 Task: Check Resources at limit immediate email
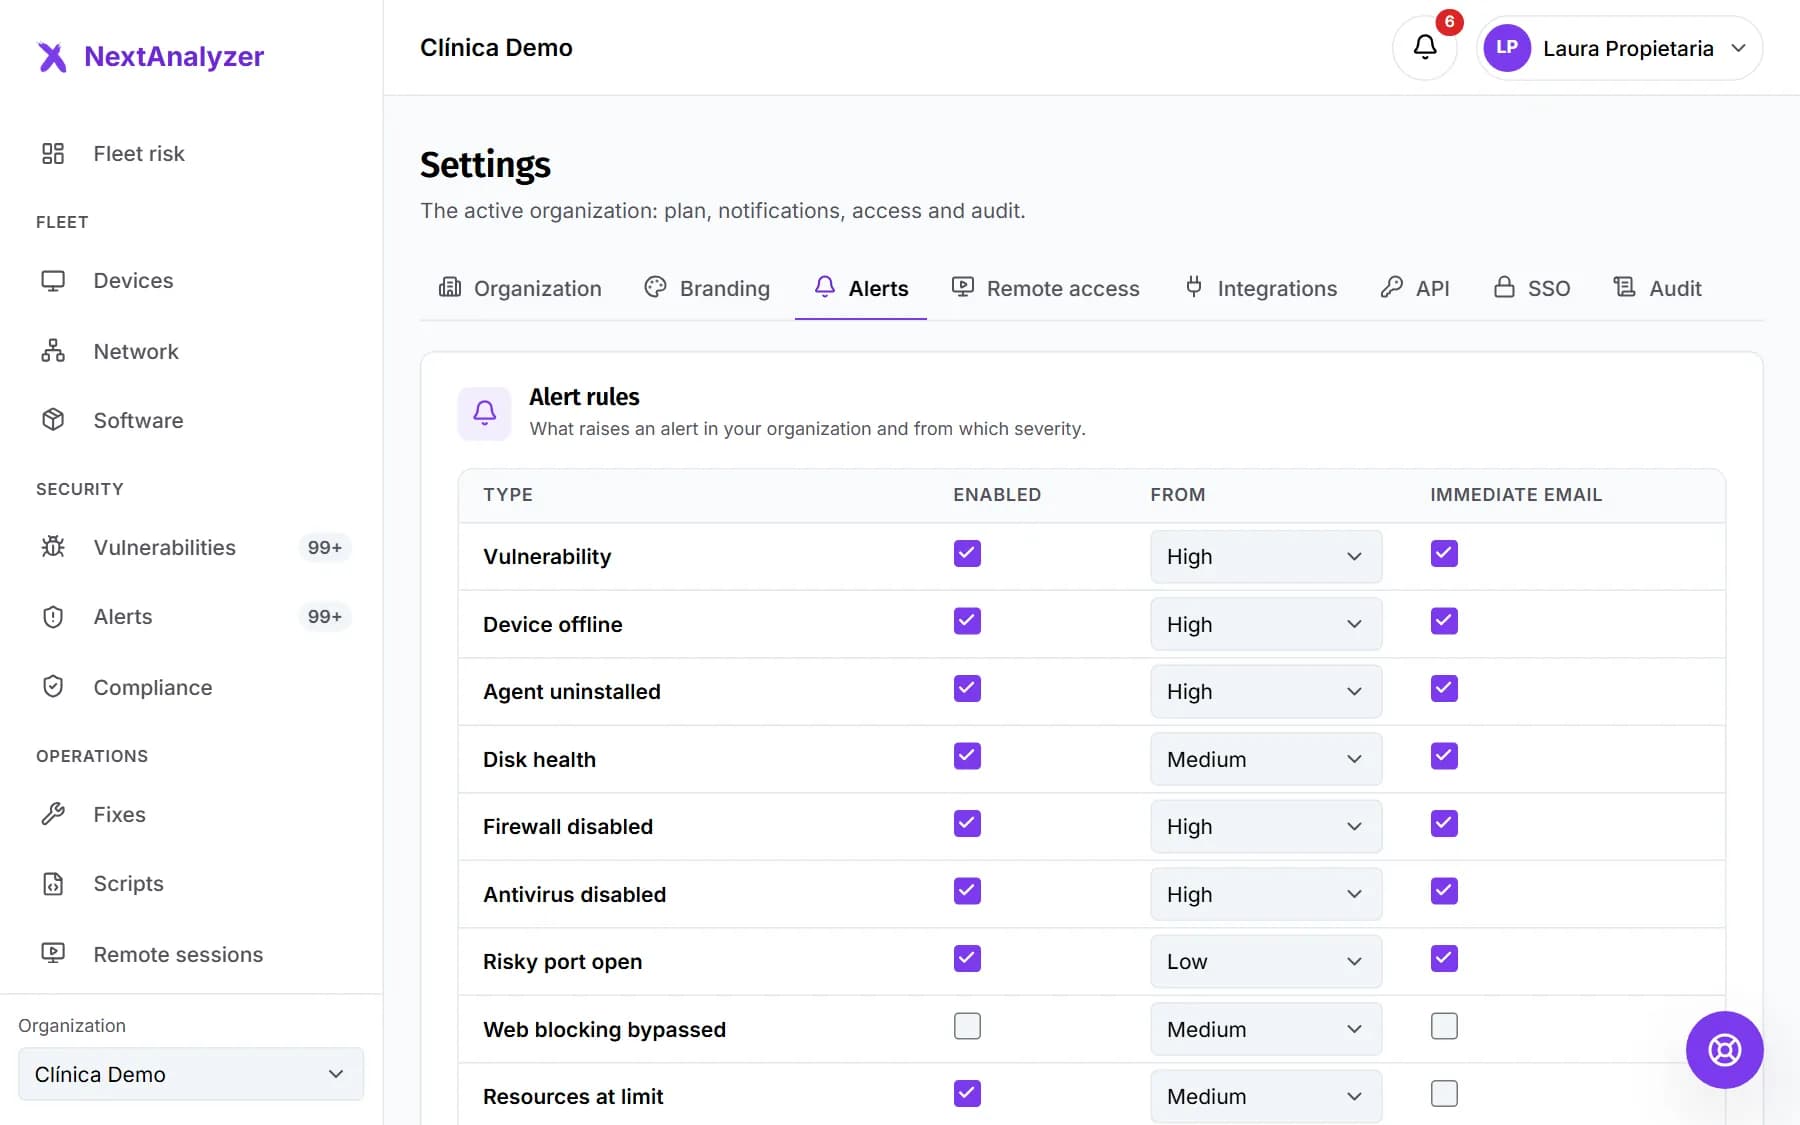point(1444,1094)
